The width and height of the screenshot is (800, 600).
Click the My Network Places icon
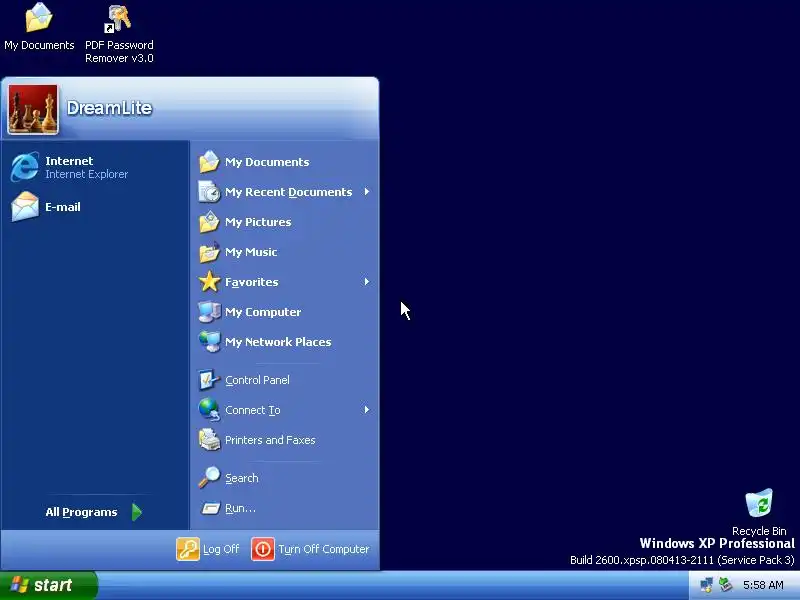(209, 342)
